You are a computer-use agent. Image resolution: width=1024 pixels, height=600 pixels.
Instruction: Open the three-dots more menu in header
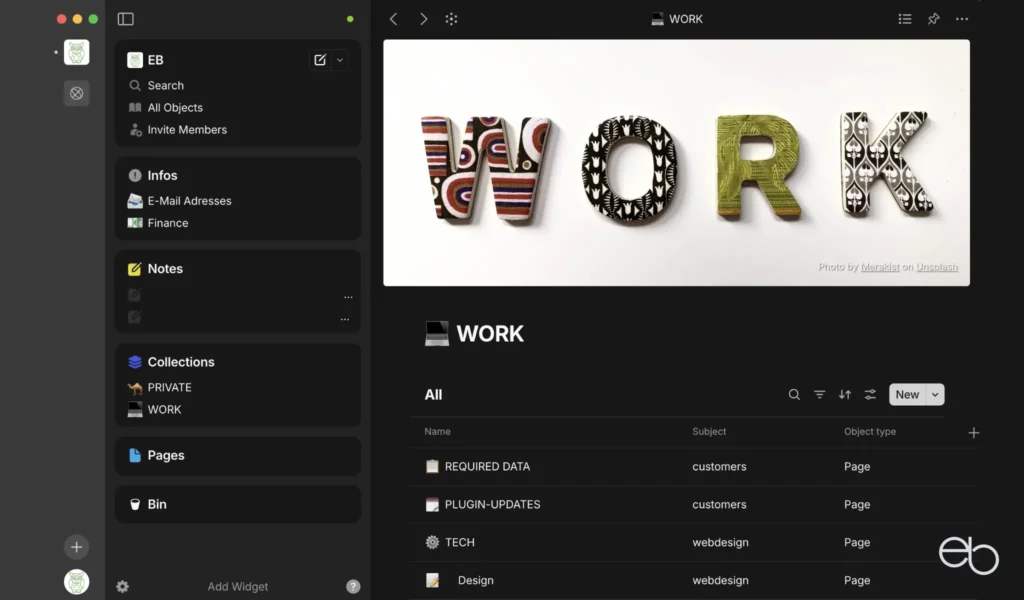tap(962, 19)
